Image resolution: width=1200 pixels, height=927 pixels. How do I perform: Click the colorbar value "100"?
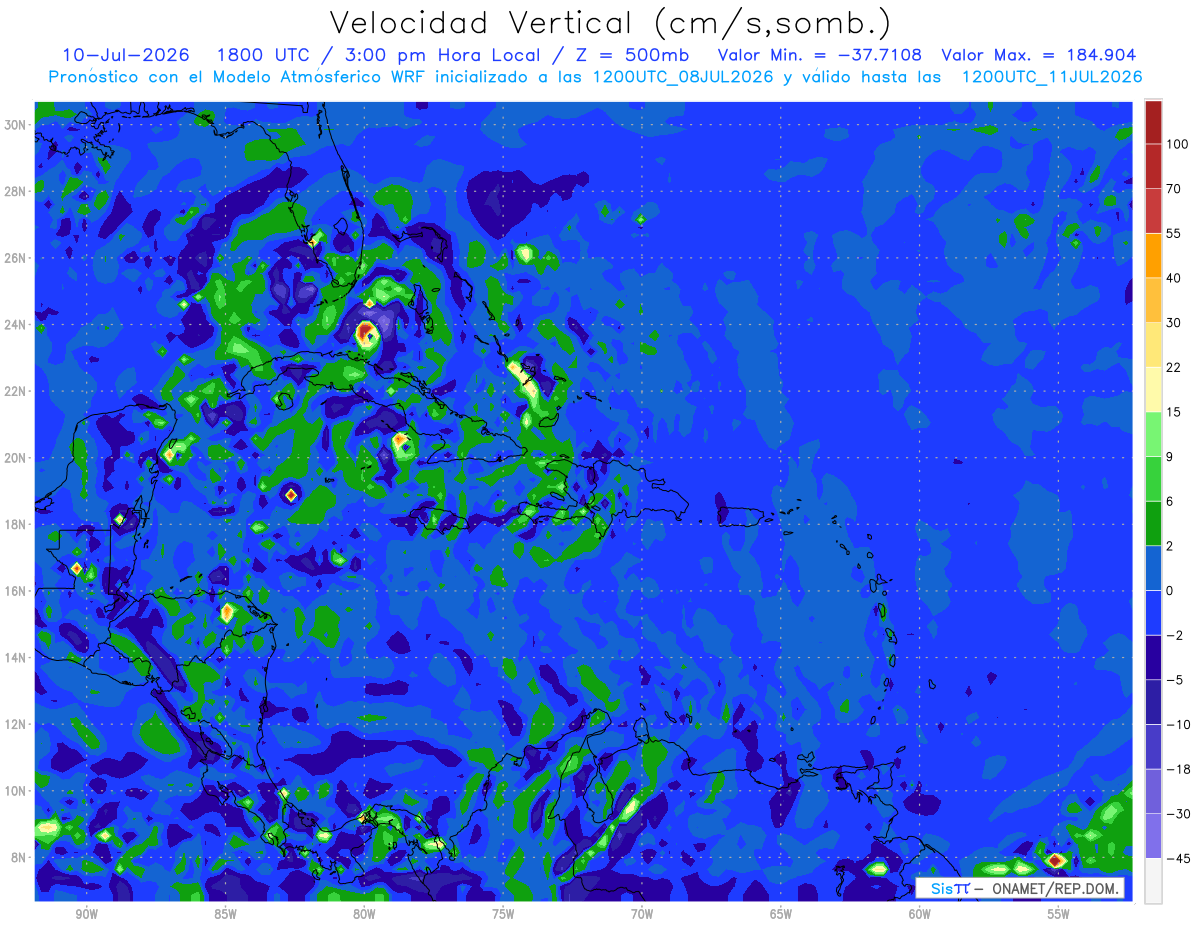coord(1177,144)
